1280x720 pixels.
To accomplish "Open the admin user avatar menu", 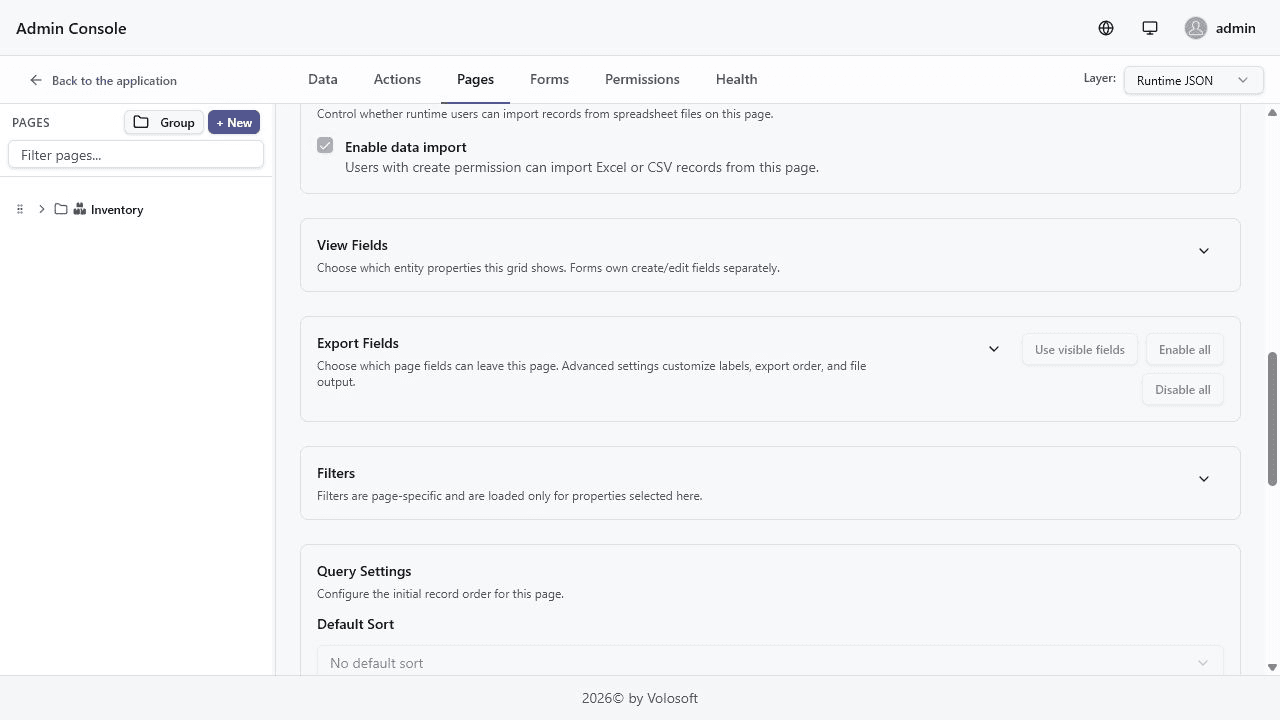I will pyautogui.click(x=1220, y=28).
